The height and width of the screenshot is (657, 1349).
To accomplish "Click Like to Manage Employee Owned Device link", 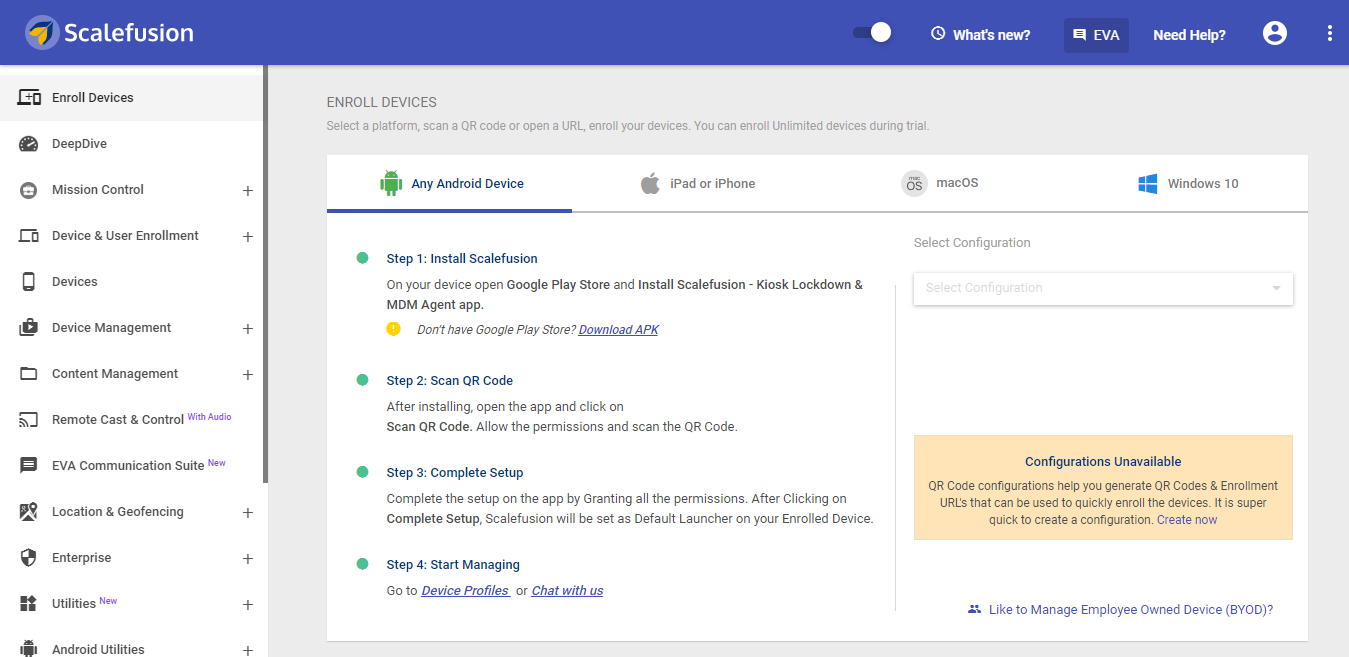I will [x=1131, y=609].
